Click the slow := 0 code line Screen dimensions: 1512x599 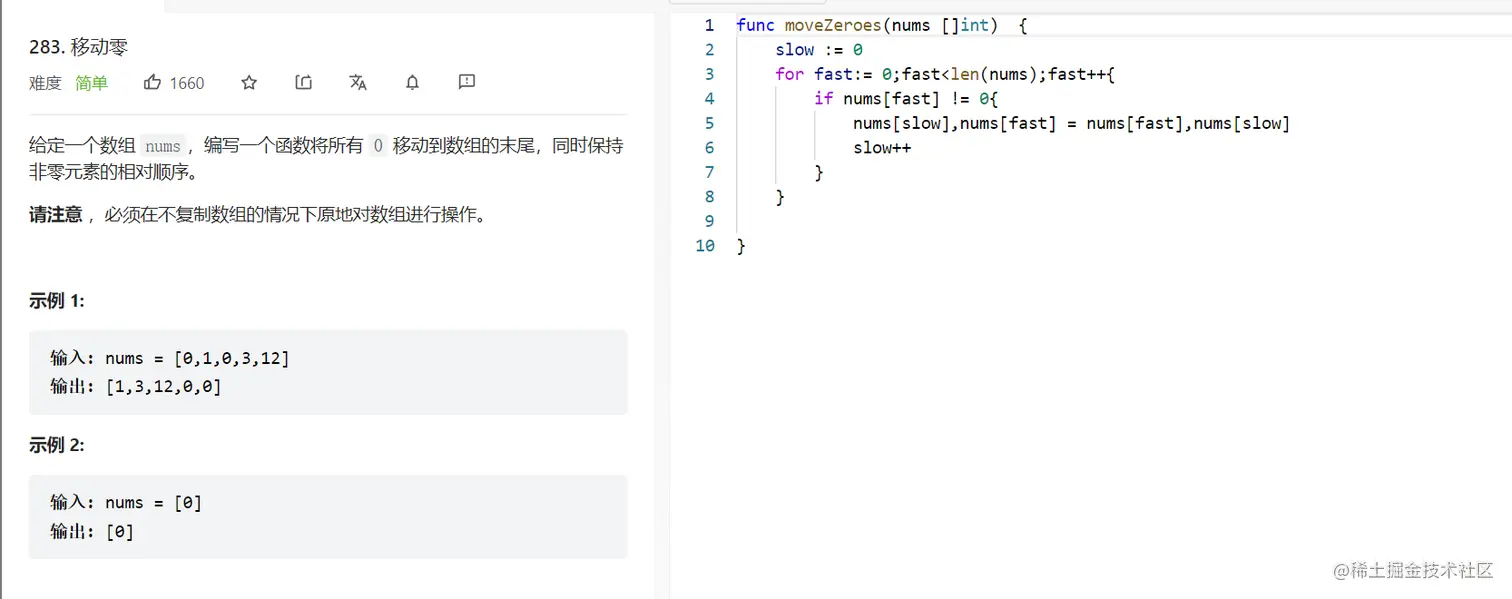click(819, 50)
